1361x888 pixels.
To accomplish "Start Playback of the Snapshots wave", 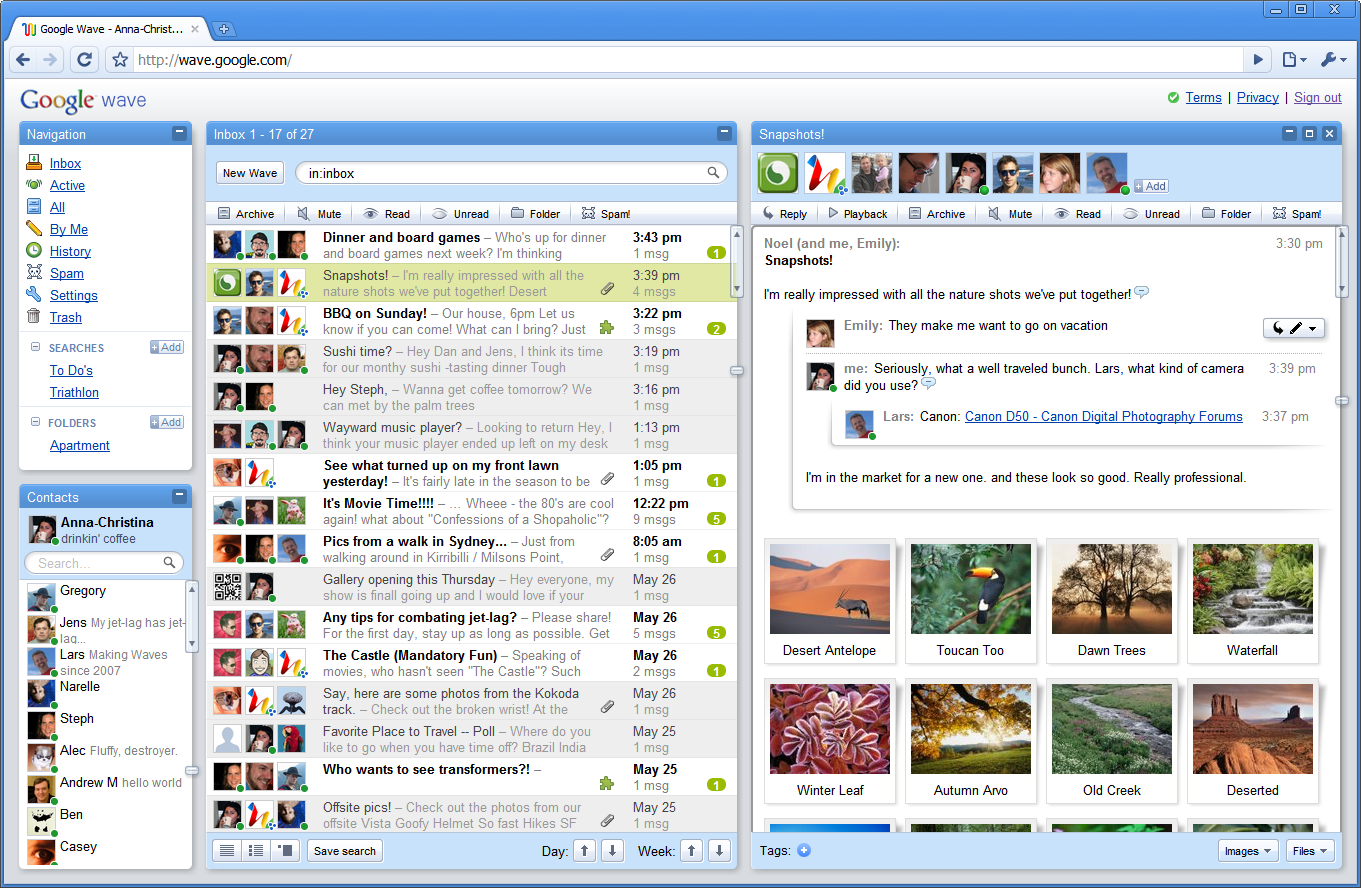I will click(x=857, y=213).
